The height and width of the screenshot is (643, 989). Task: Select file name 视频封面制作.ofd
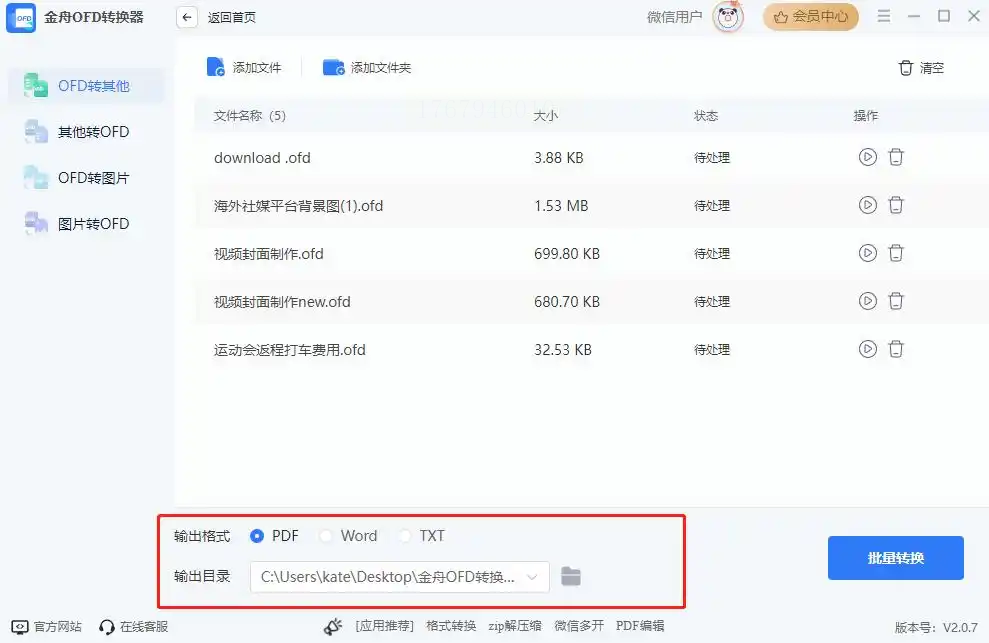click(x=269, y=254)
